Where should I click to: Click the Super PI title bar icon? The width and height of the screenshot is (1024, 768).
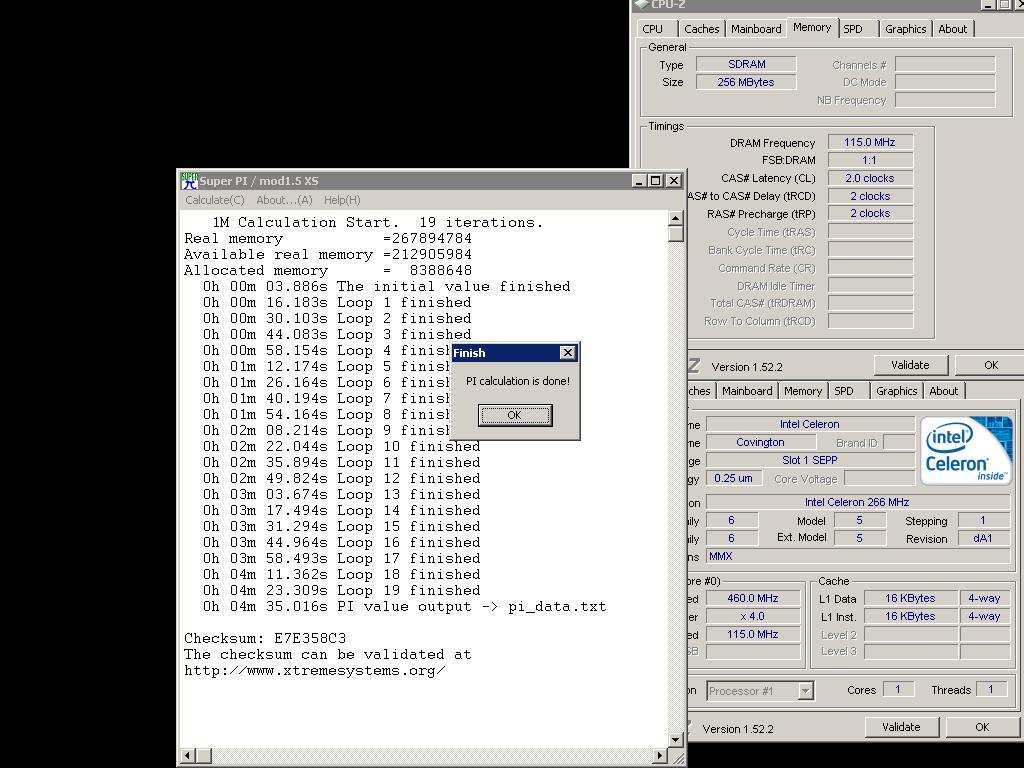(189, 181)
